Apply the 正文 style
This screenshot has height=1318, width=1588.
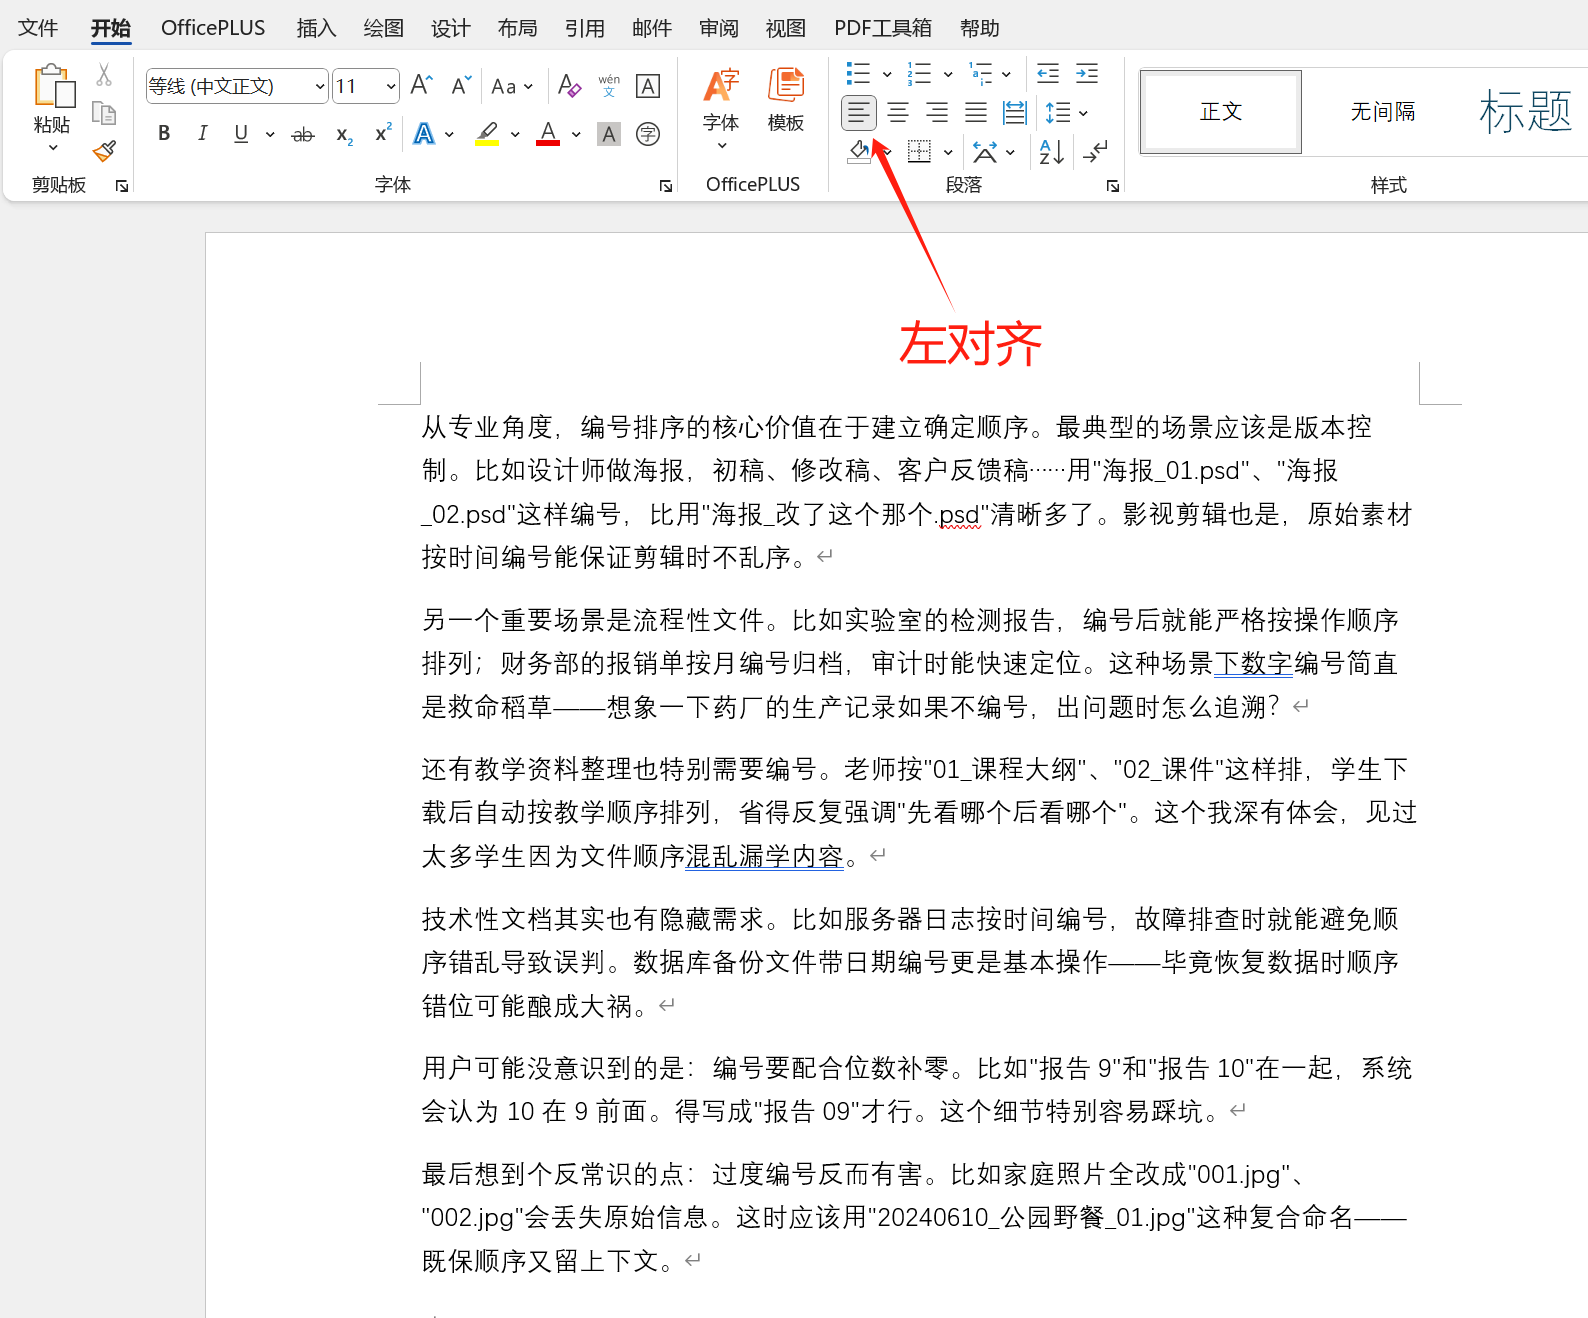click(x=1221, y=112)
